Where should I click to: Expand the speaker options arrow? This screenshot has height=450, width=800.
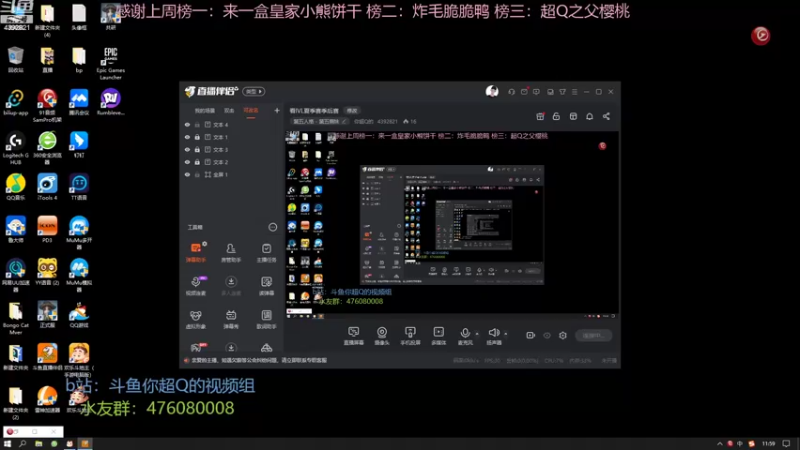(506, 334)
